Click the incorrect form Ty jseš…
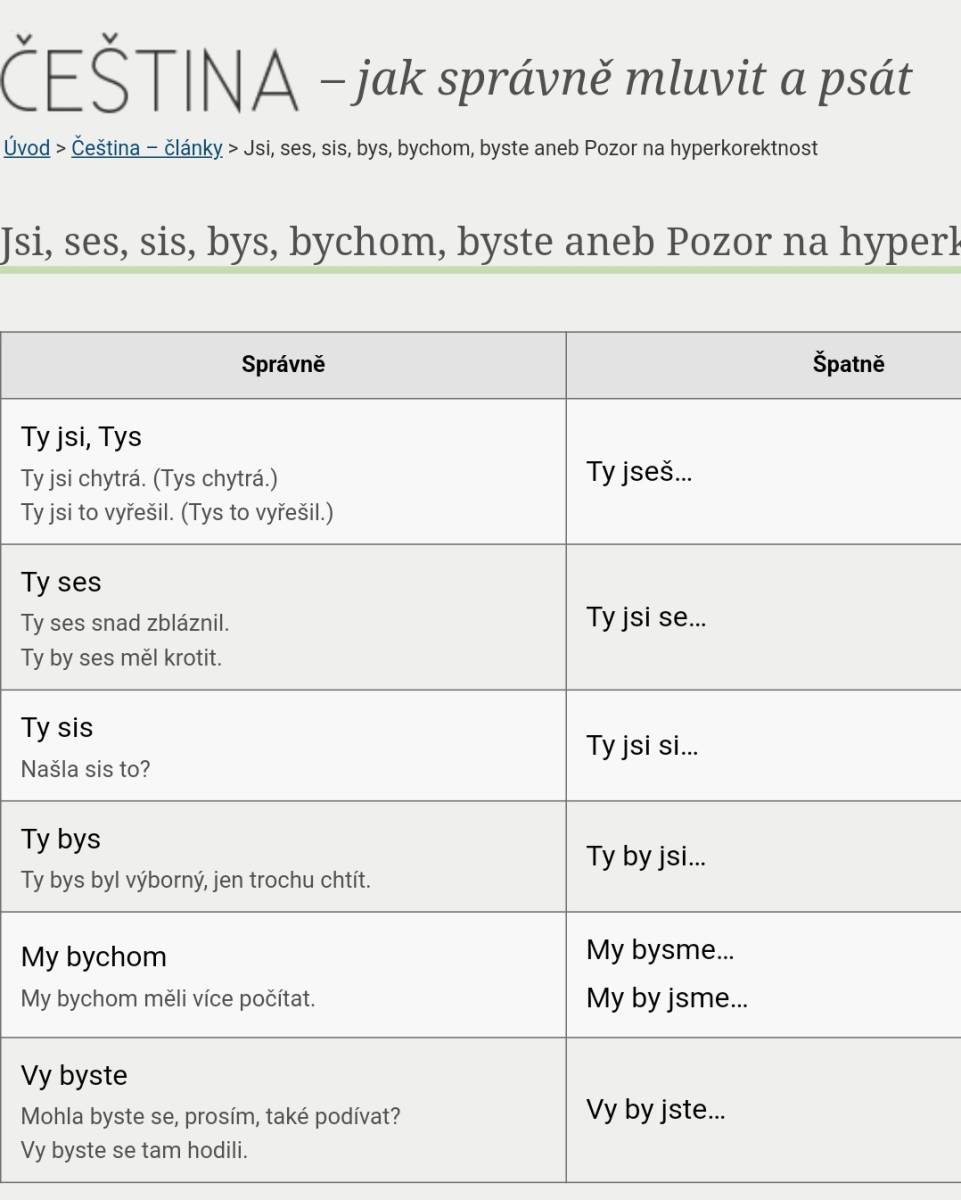 [x=639, y=472]
